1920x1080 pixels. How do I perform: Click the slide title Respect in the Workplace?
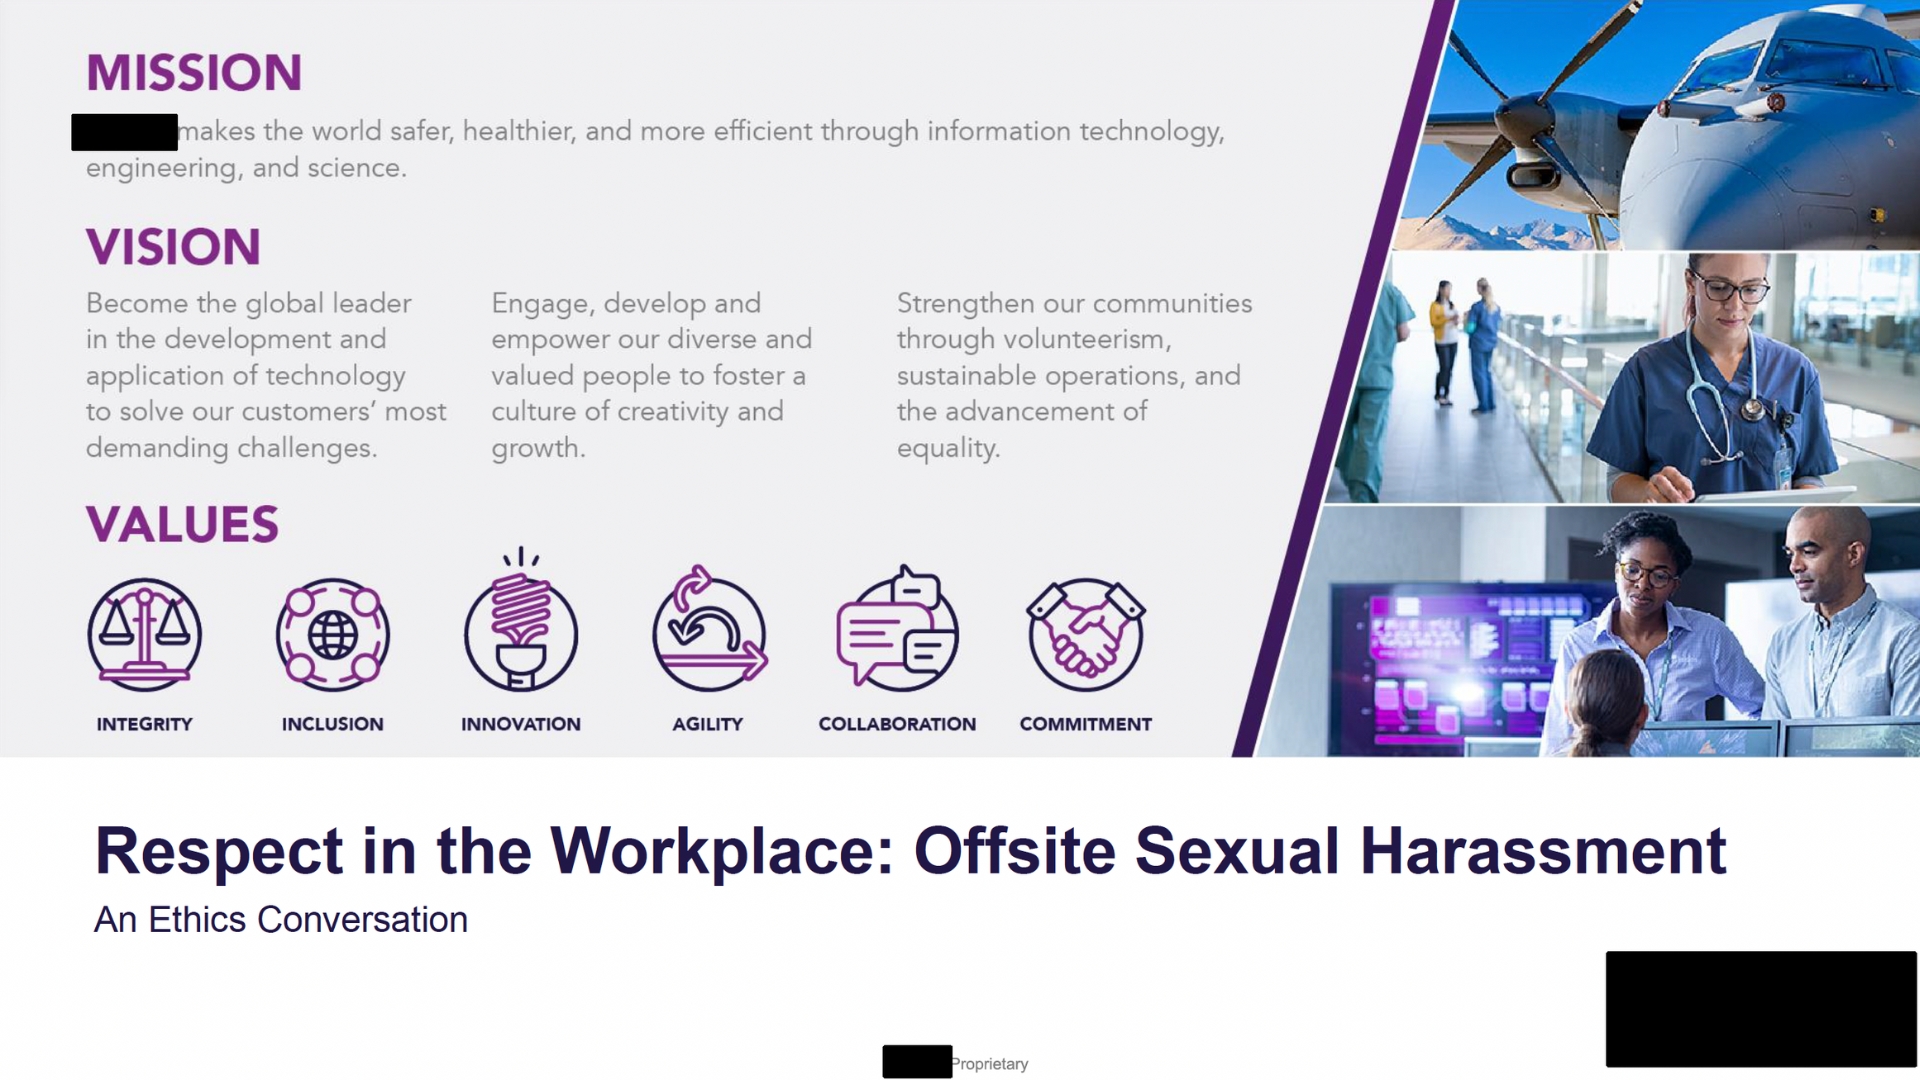pos(910,851)
